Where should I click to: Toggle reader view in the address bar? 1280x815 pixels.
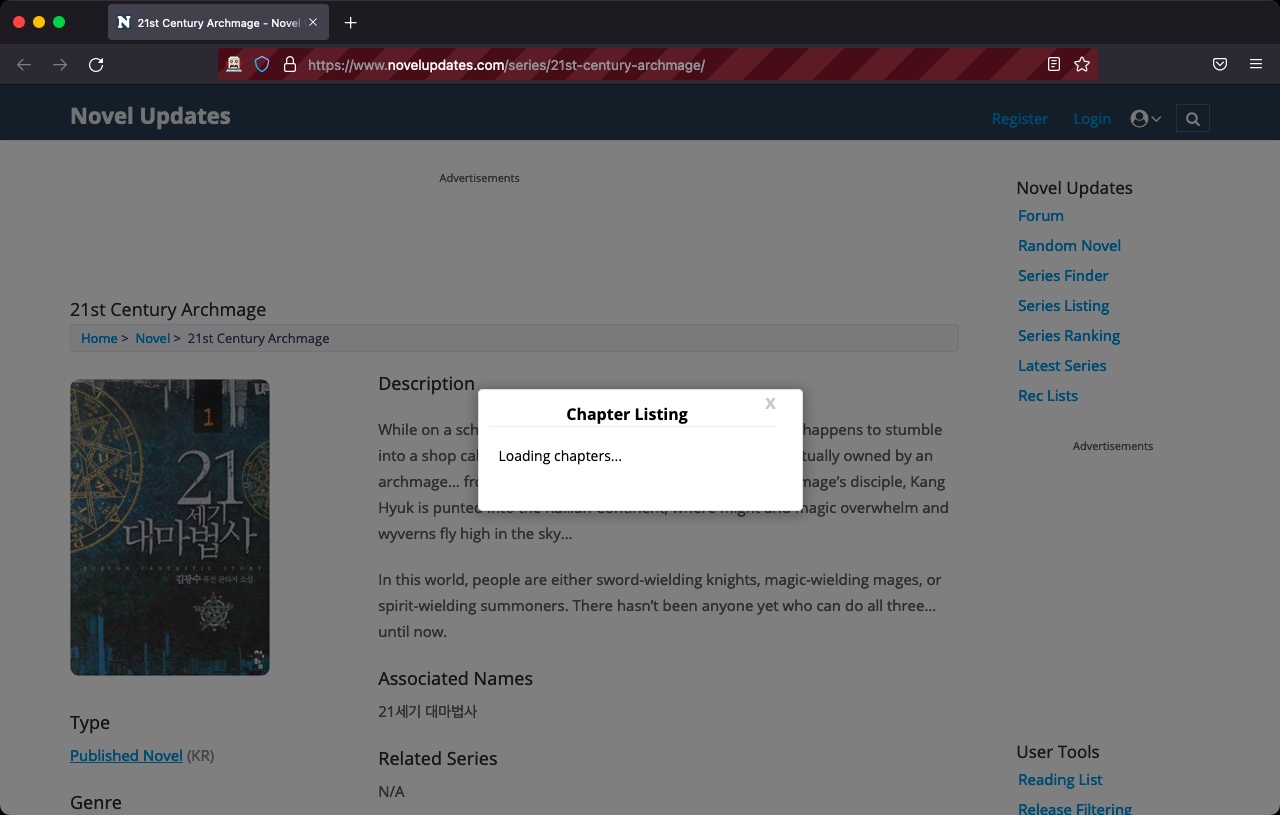tap(1052, 63)
